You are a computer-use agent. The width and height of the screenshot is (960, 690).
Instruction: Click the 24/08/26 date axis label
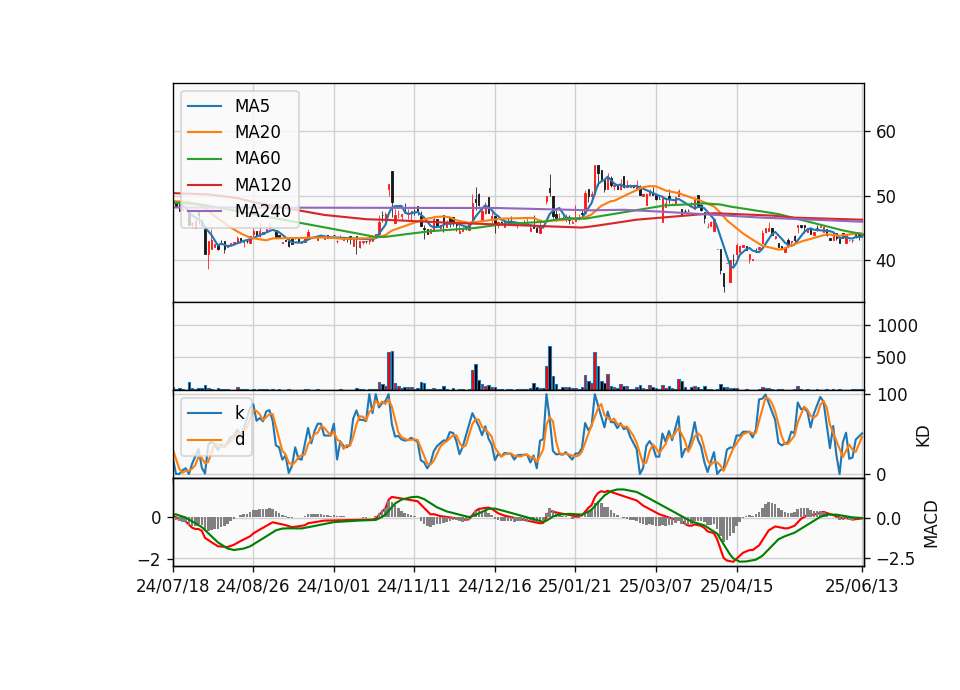(x=253, y=586)
